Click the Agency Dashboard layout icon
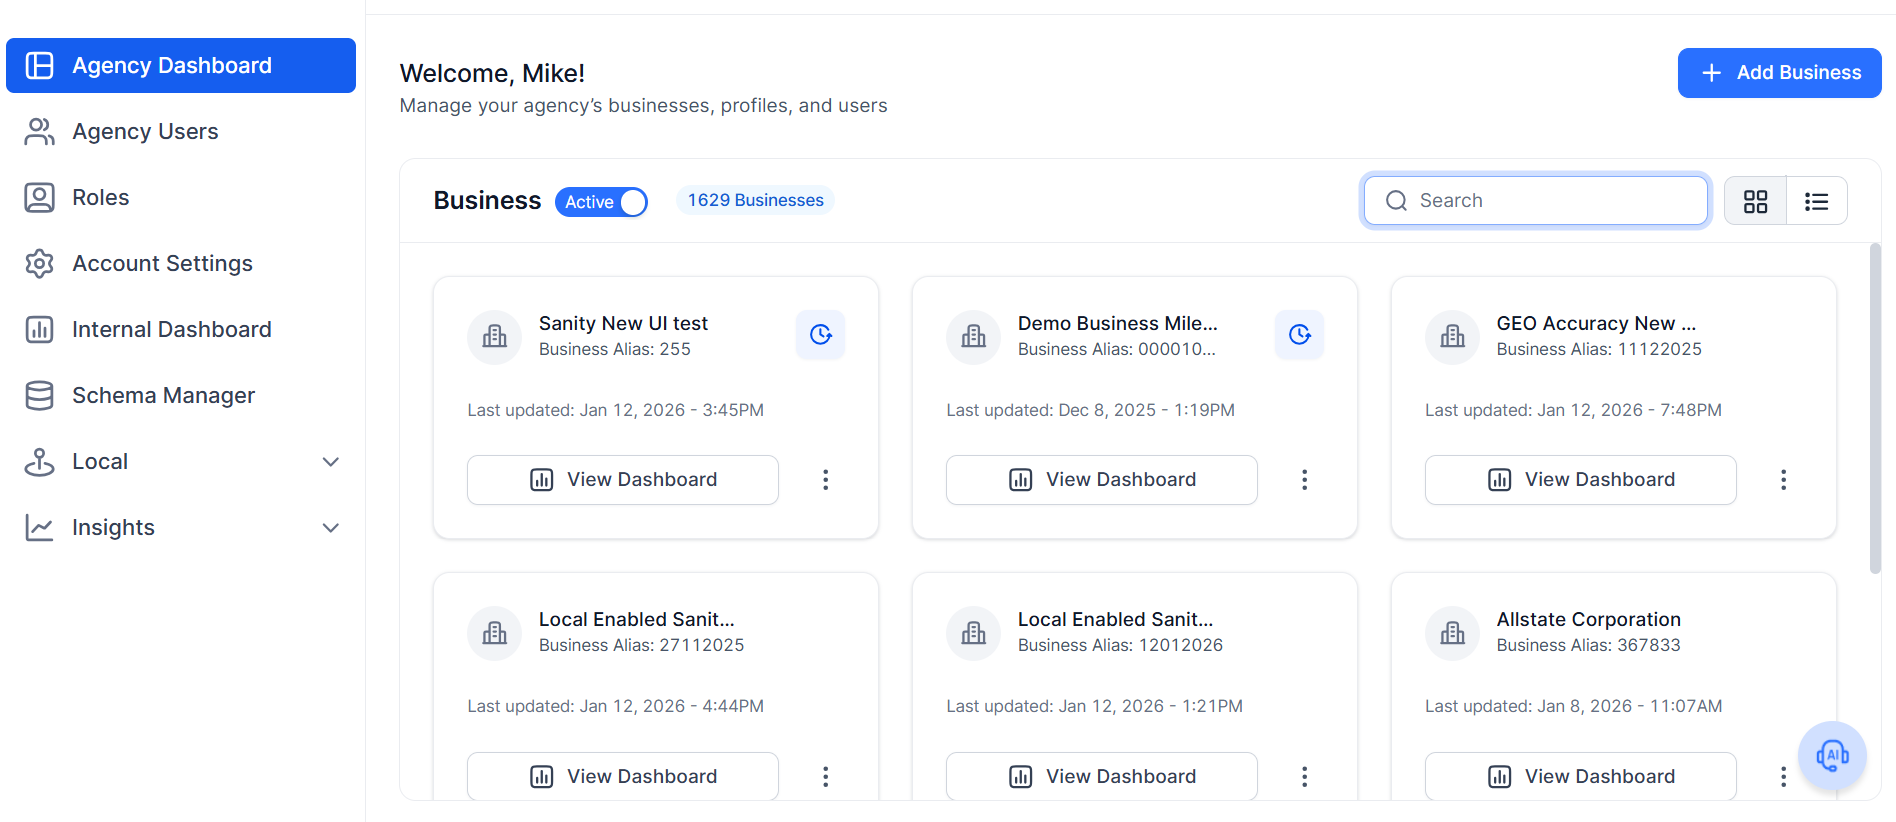 (x=39, y=65)
